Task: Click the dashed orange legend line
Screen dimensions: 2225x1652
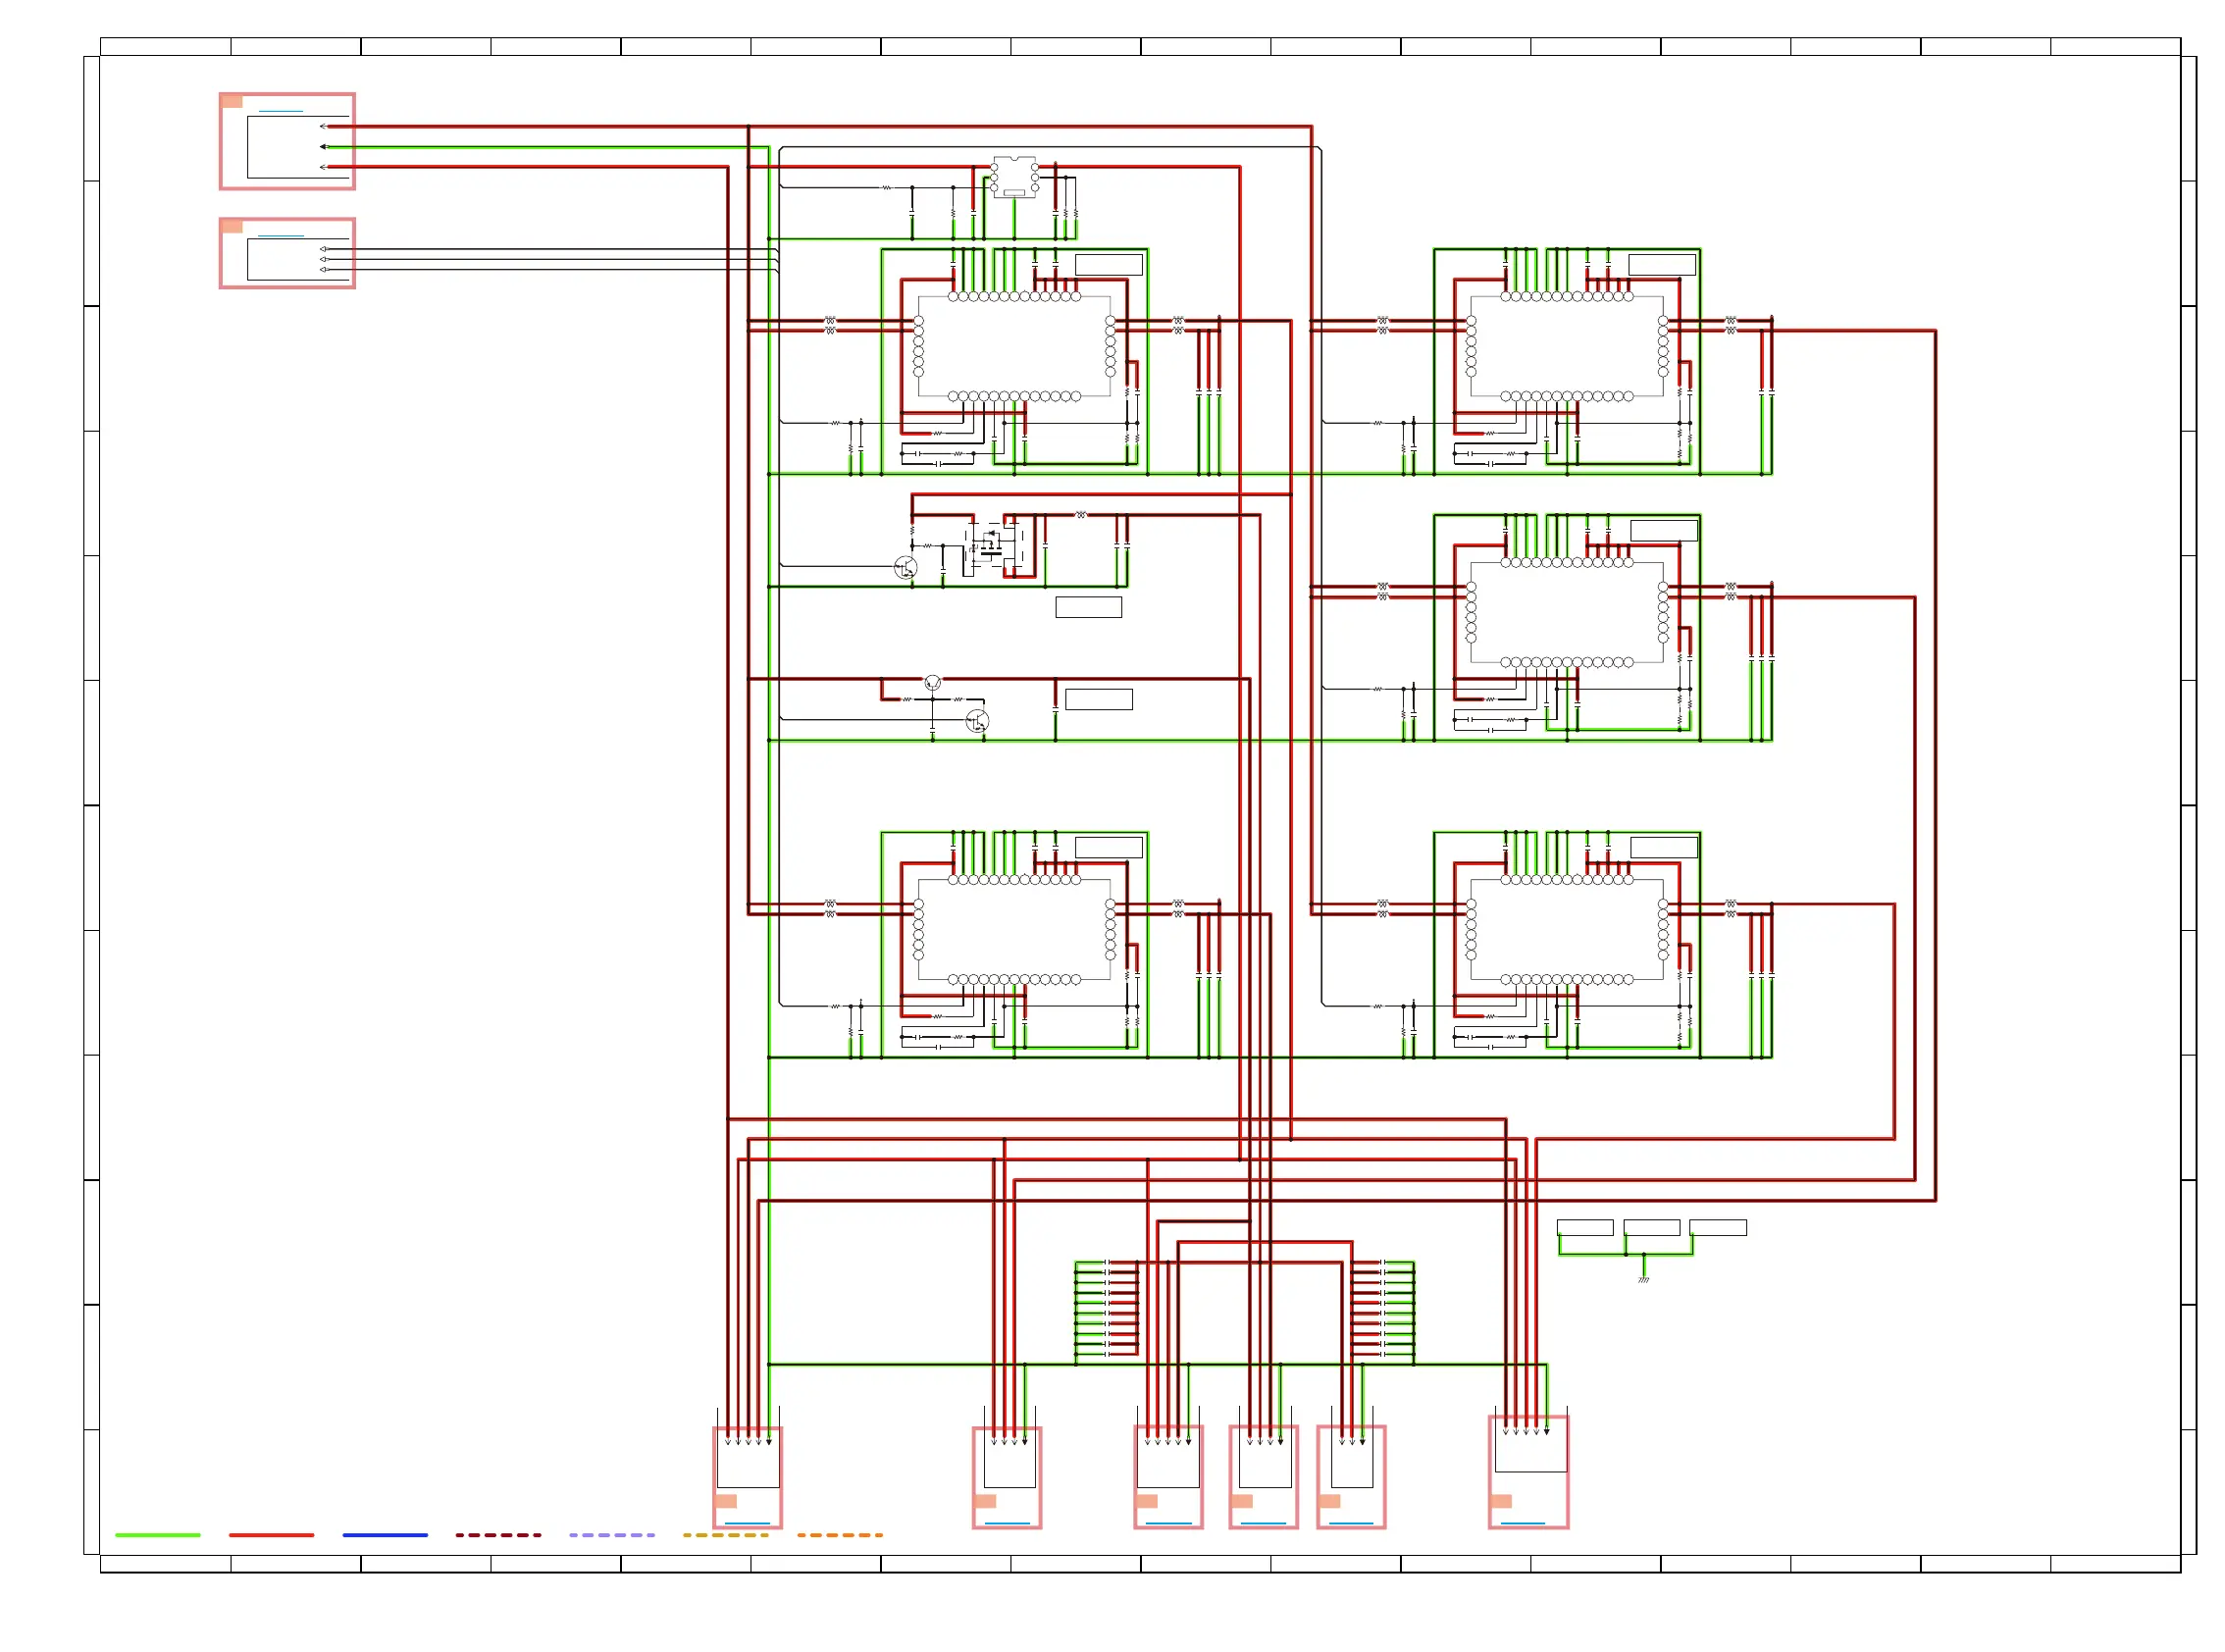Action: (840, 1535)
